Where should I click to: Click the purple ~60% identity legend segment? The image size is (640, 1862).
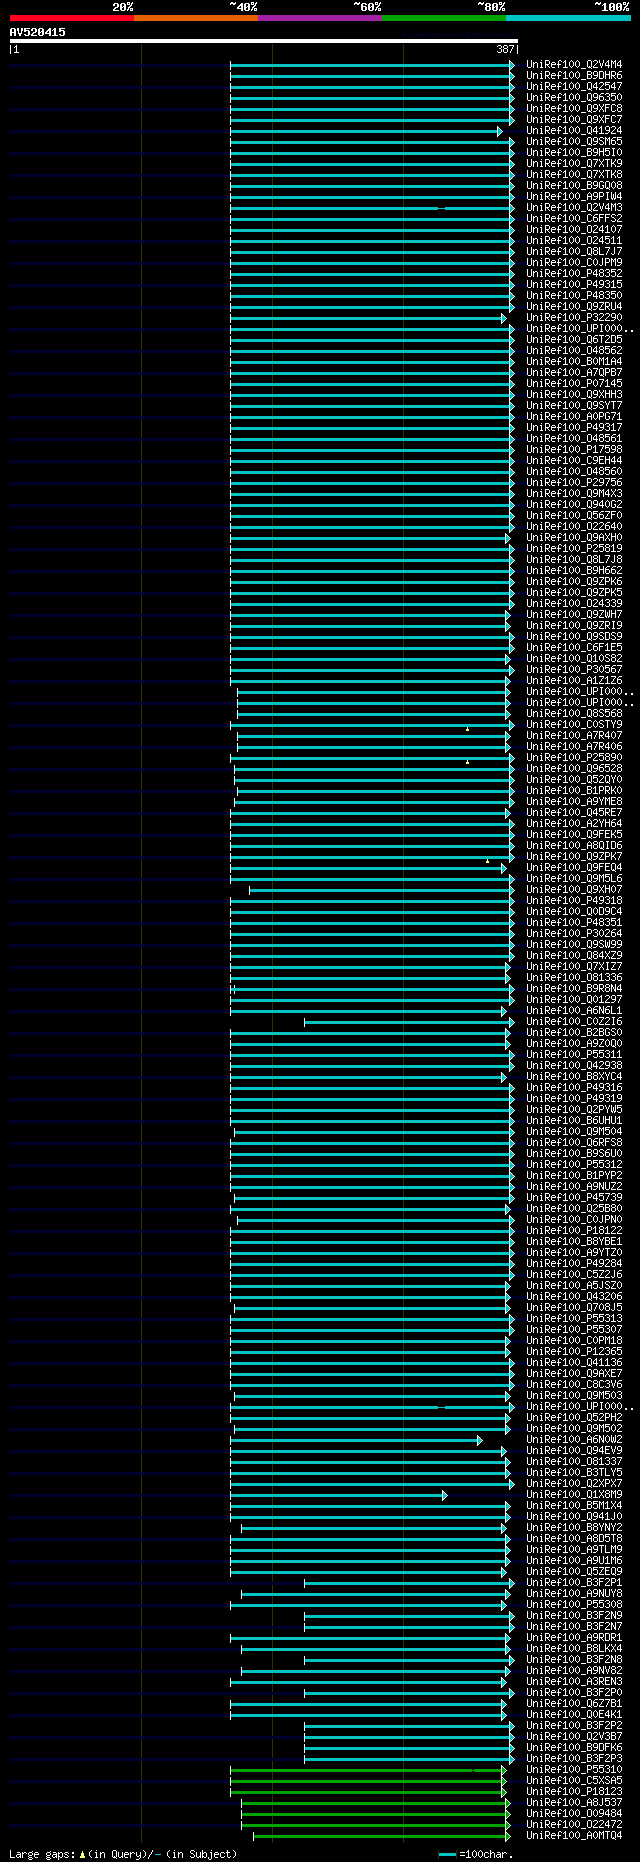(320, 18)
